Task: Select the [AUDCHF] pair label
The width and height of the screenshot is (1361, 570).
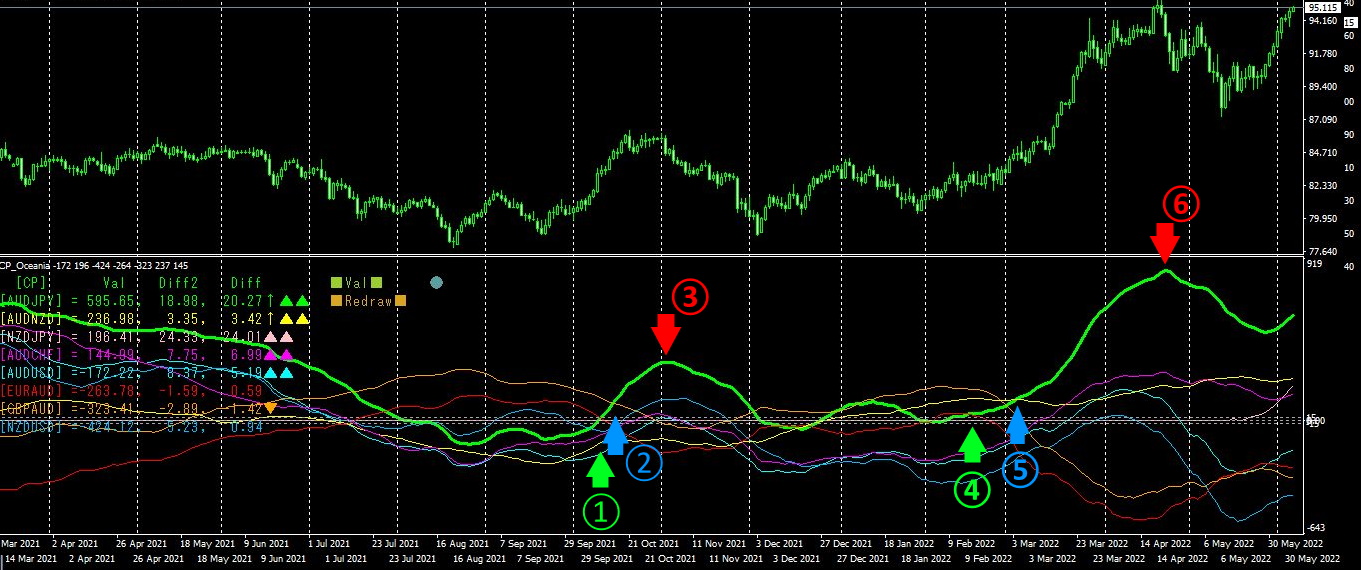Action: (x=33, y=354)
